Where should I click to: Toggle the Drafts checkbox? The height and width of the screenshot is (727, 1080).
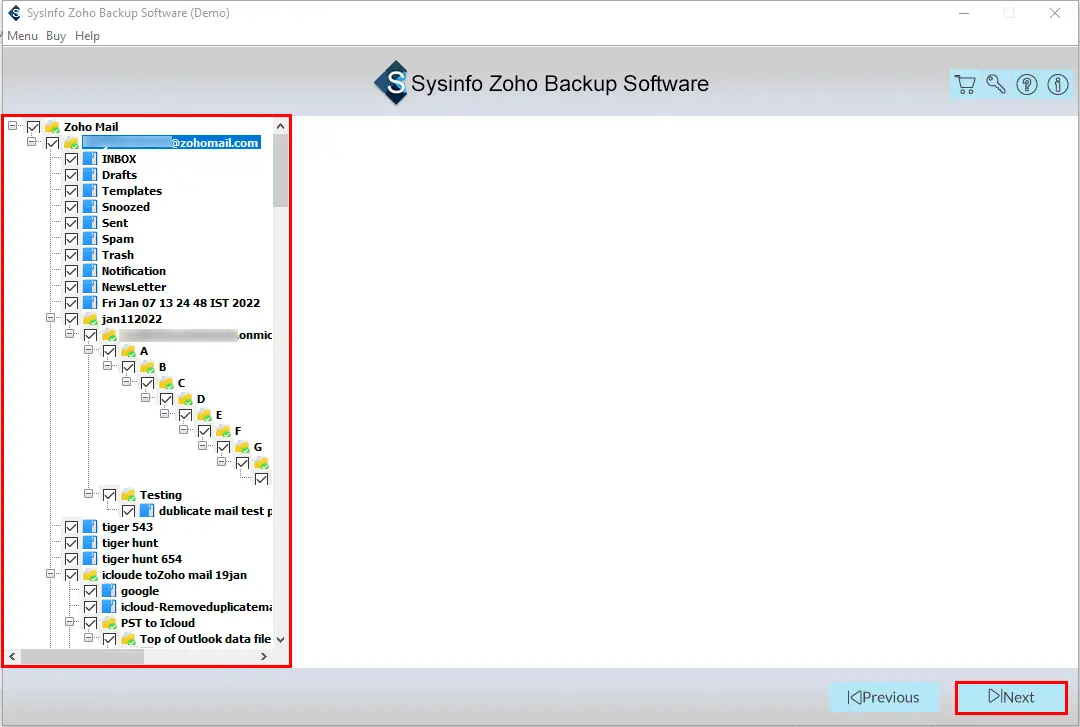click(x=71, y=174)
